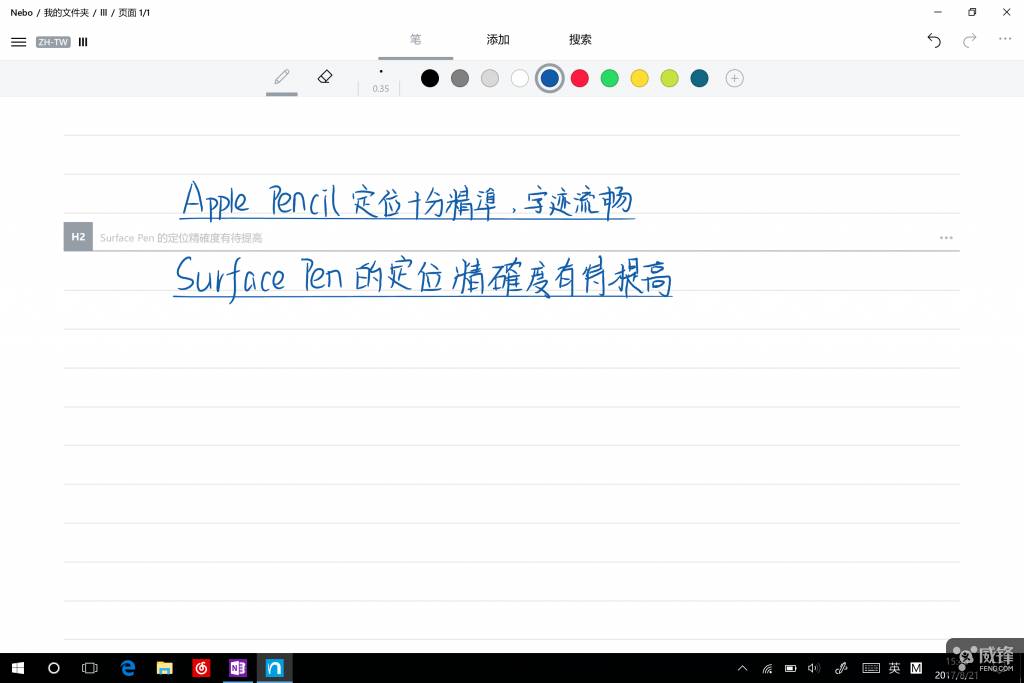This screenshot has height=683, width=1024.
Task: Undo the last stroke
Action: [x=934, y=40]
